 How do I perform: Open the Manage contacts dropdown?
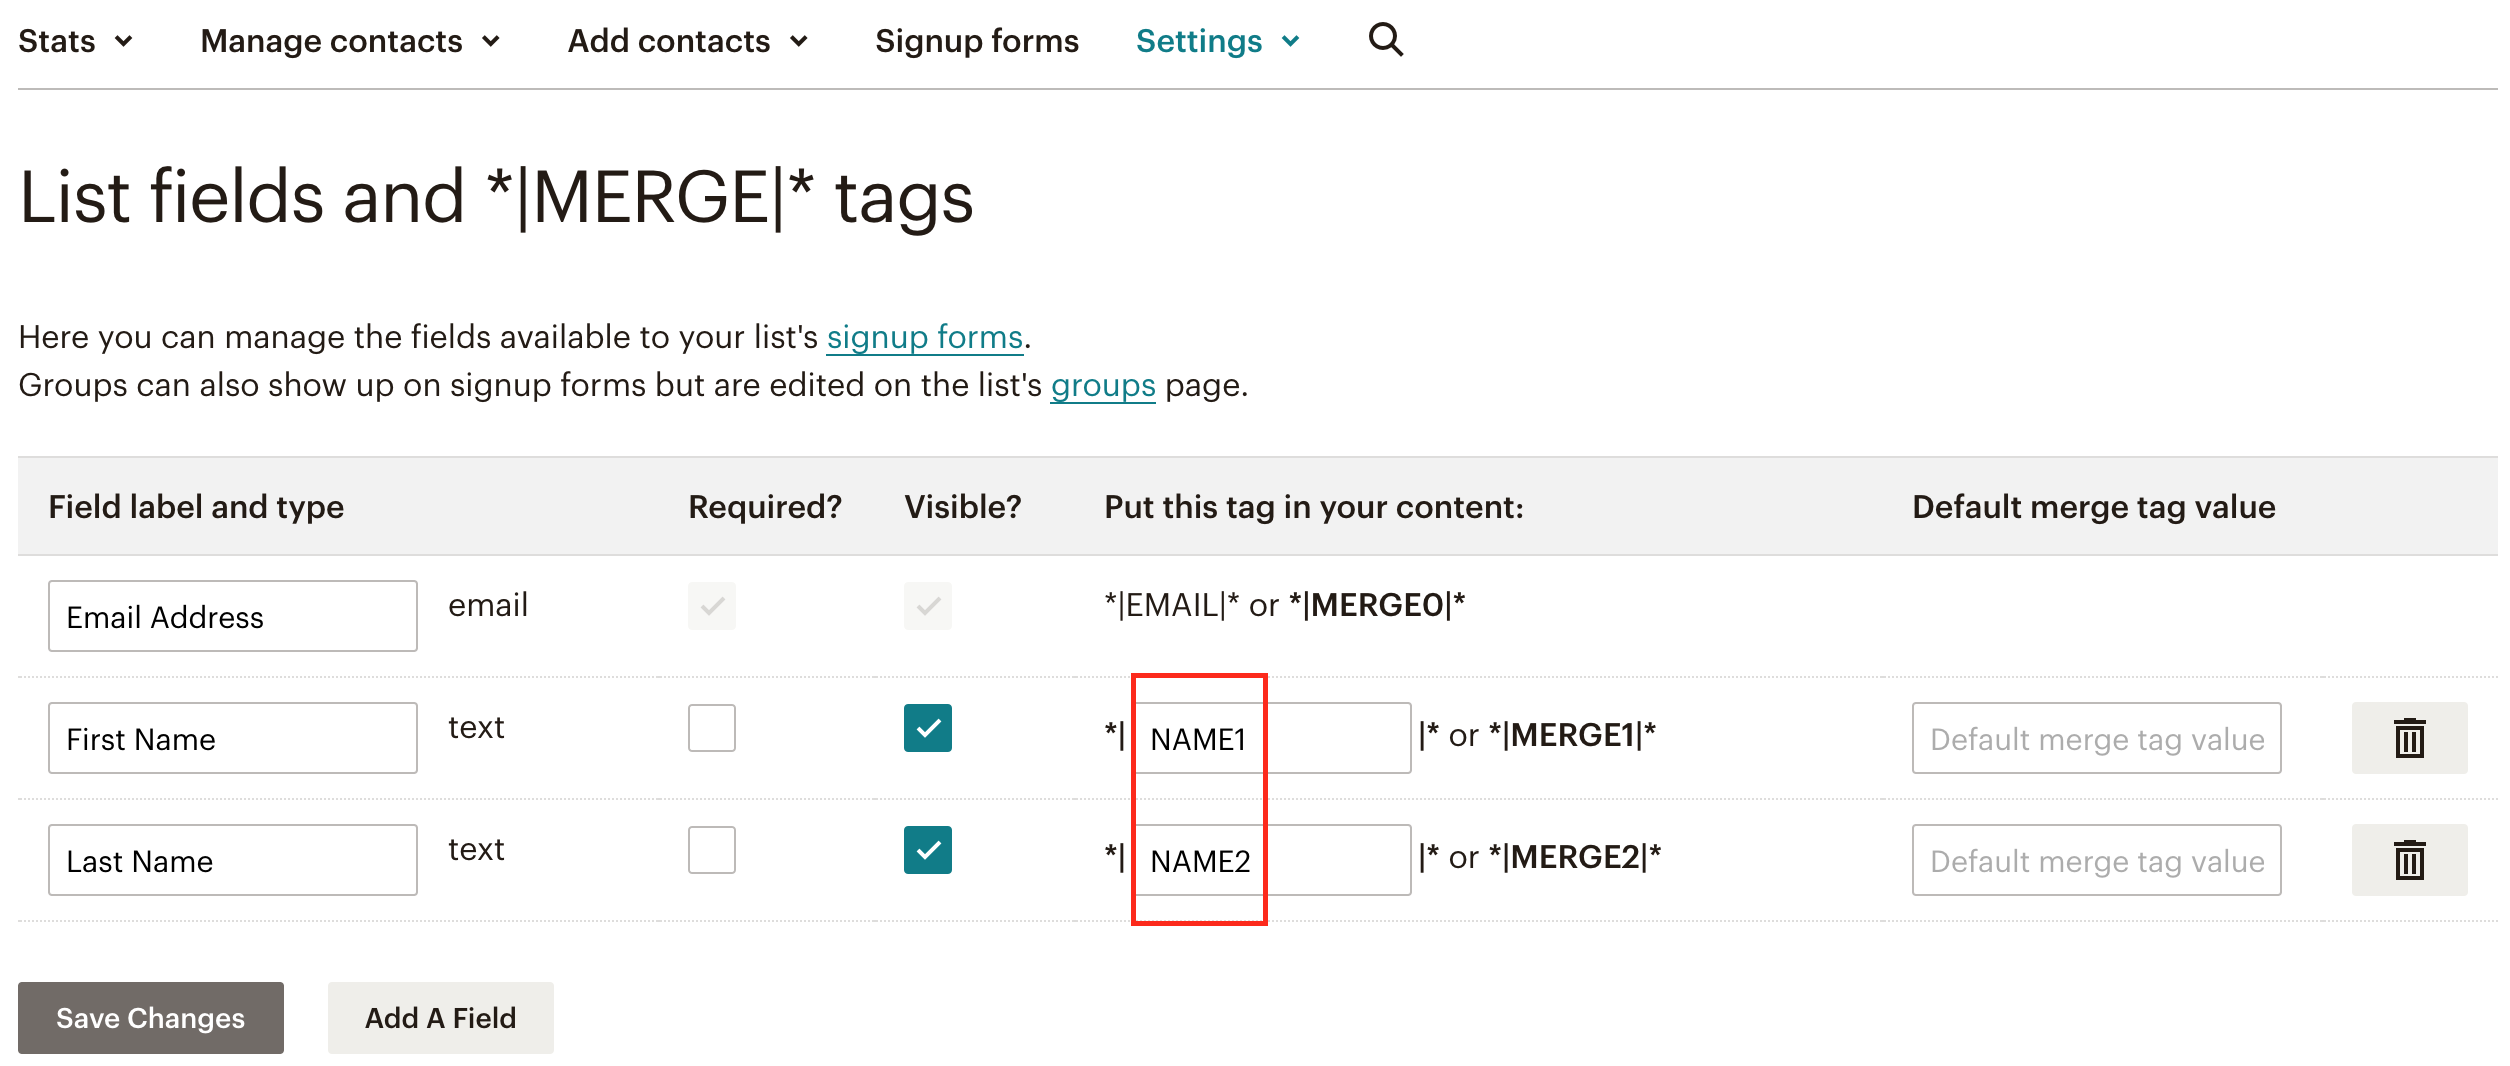[350, 41]
